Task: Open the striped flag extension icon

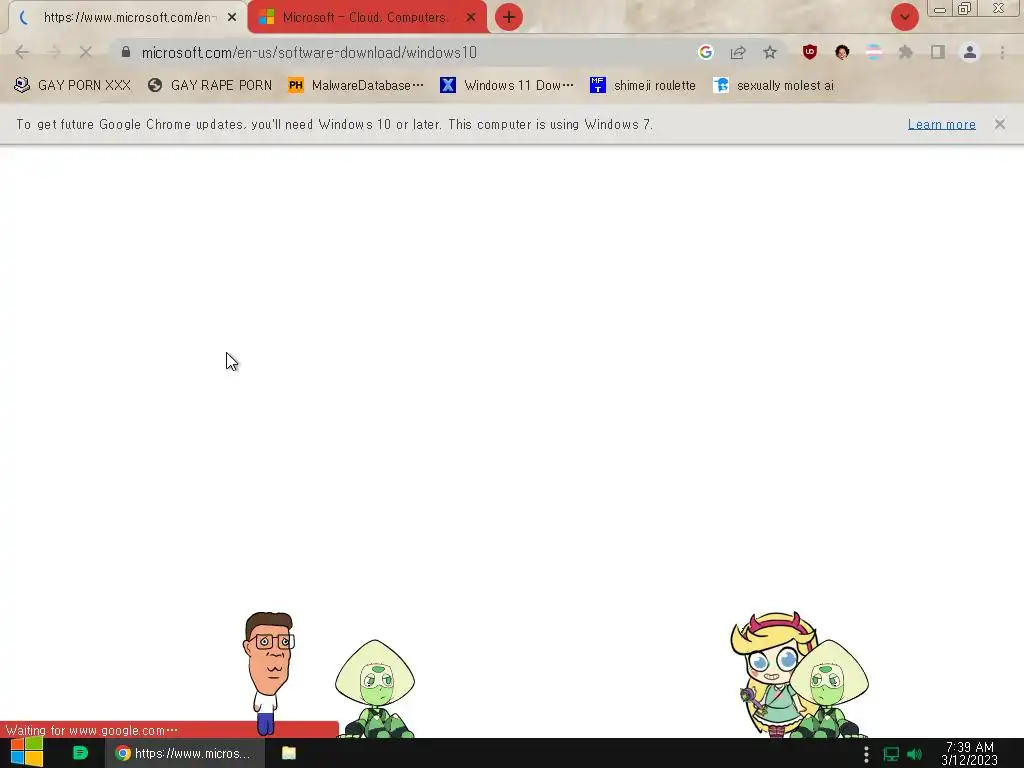Action: click(874, 52)
